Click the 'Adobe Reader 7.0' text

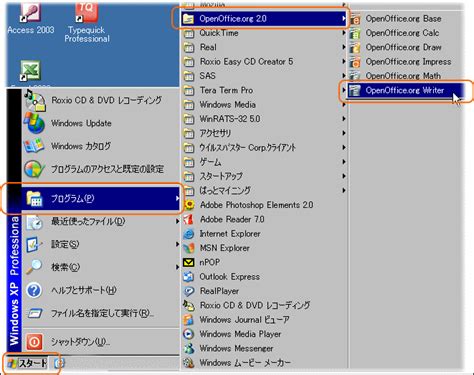pyautogui.click(x=232, y=219)
